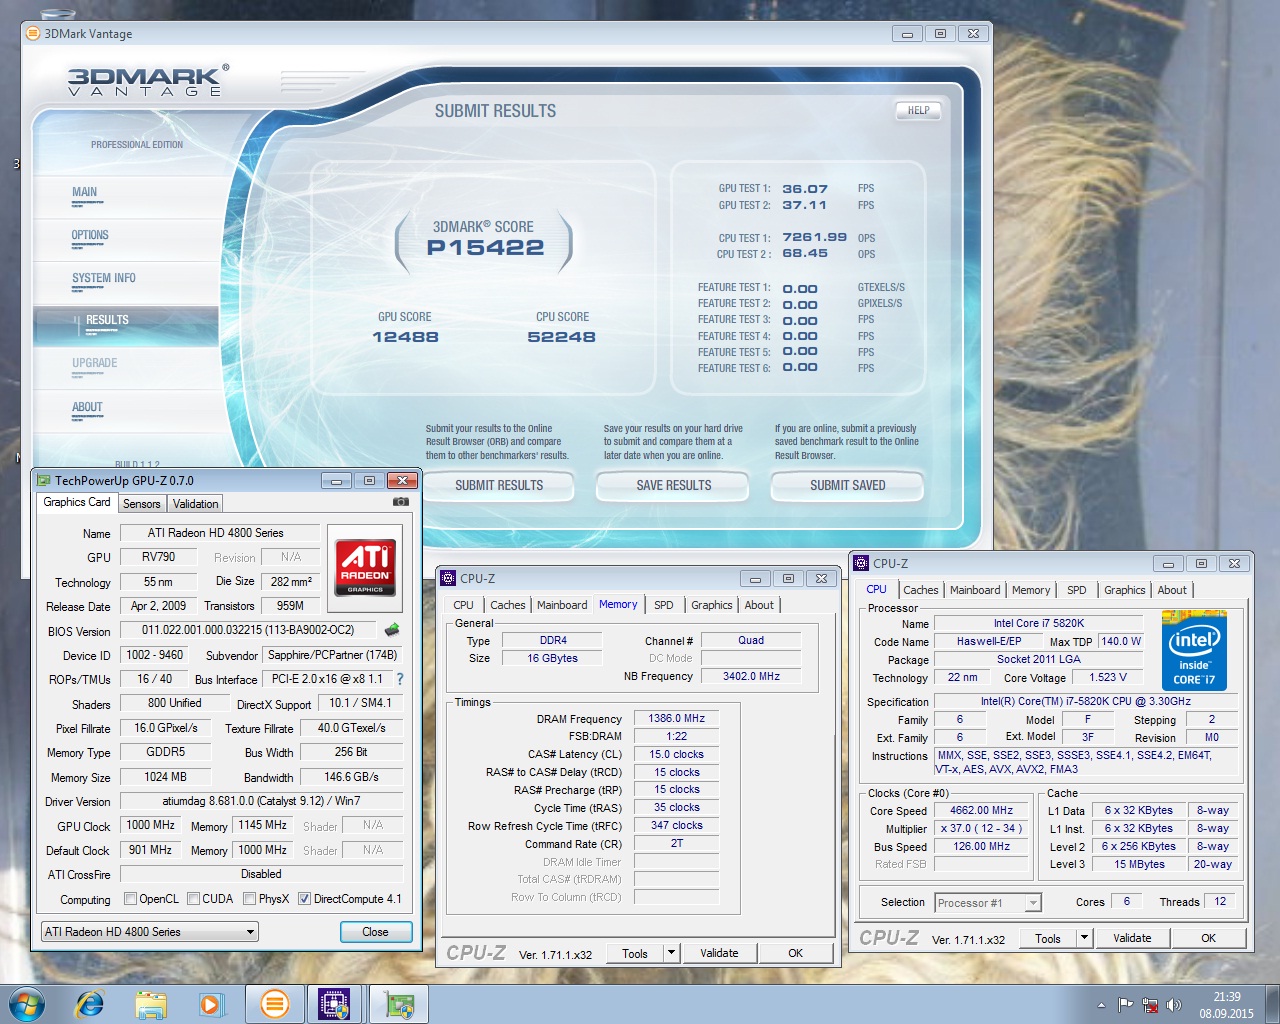Image resolution: width=1280 pixels, height=1024 pixels.
Task: Switch to Validation tab in GPU-Z
Action: [195, 504]
